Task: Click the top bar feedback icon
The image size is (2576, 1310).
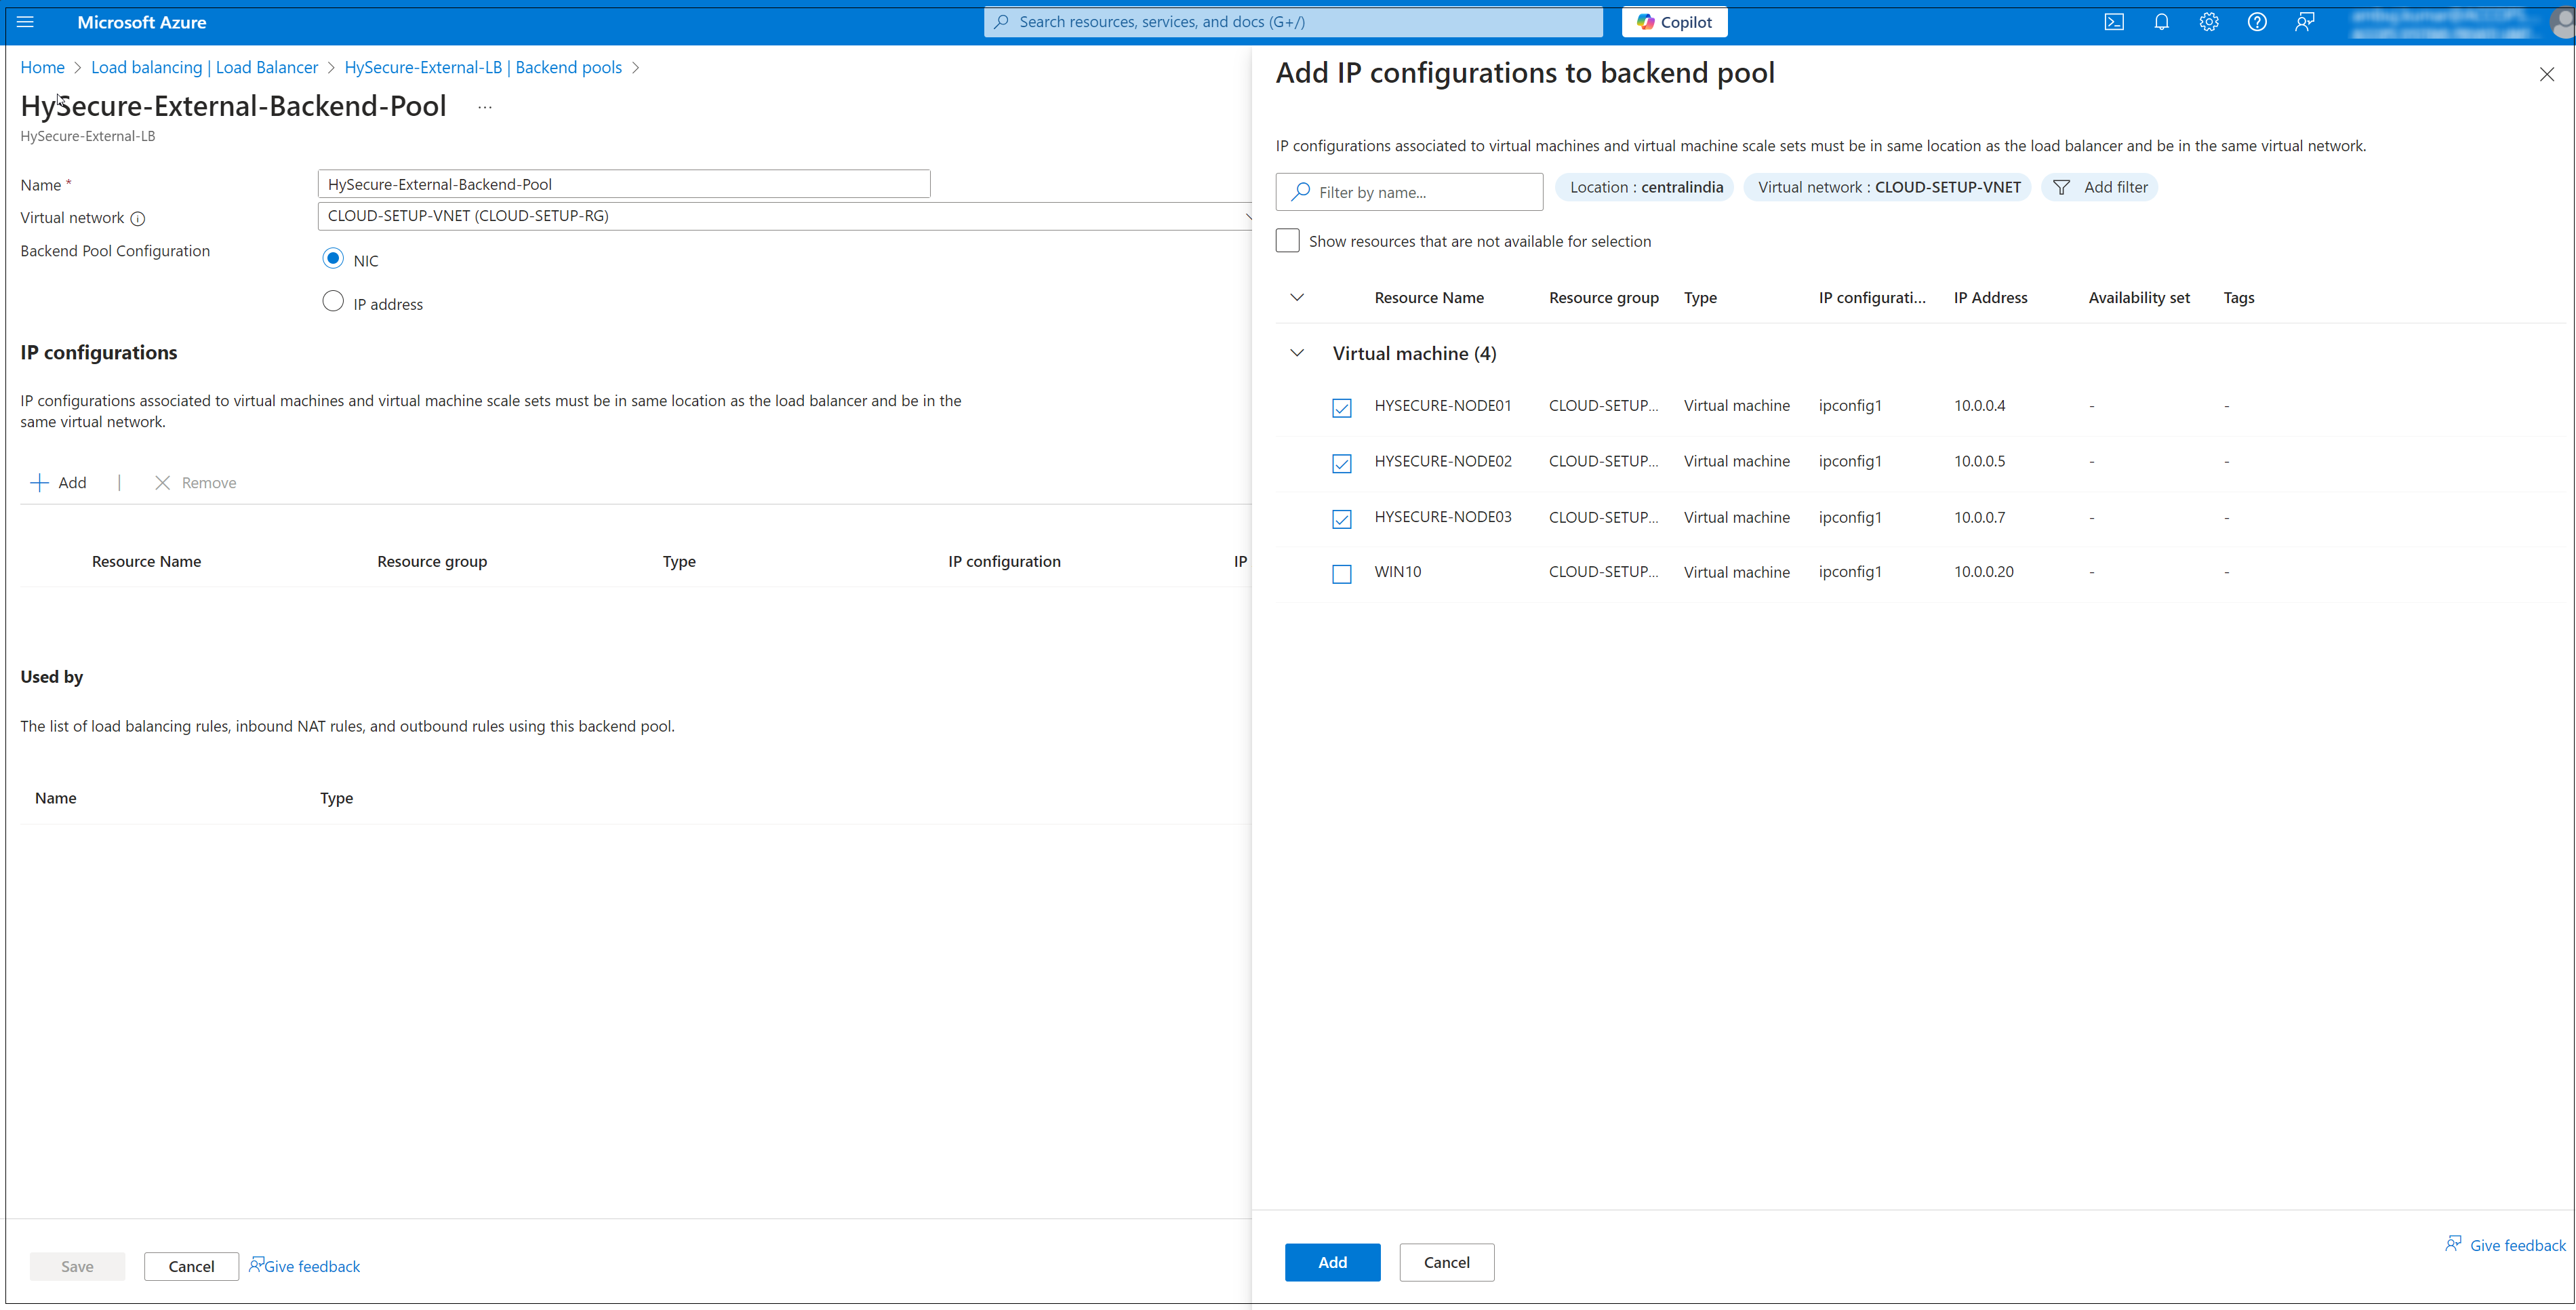Action: [x=2305, y=22]
